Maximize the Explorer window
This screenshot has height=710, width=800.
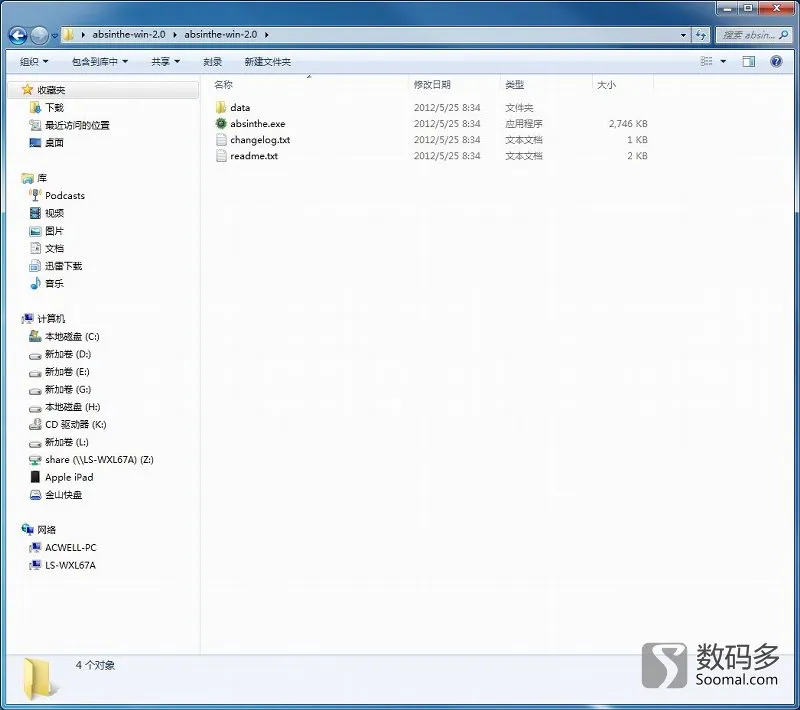[748, 8]
